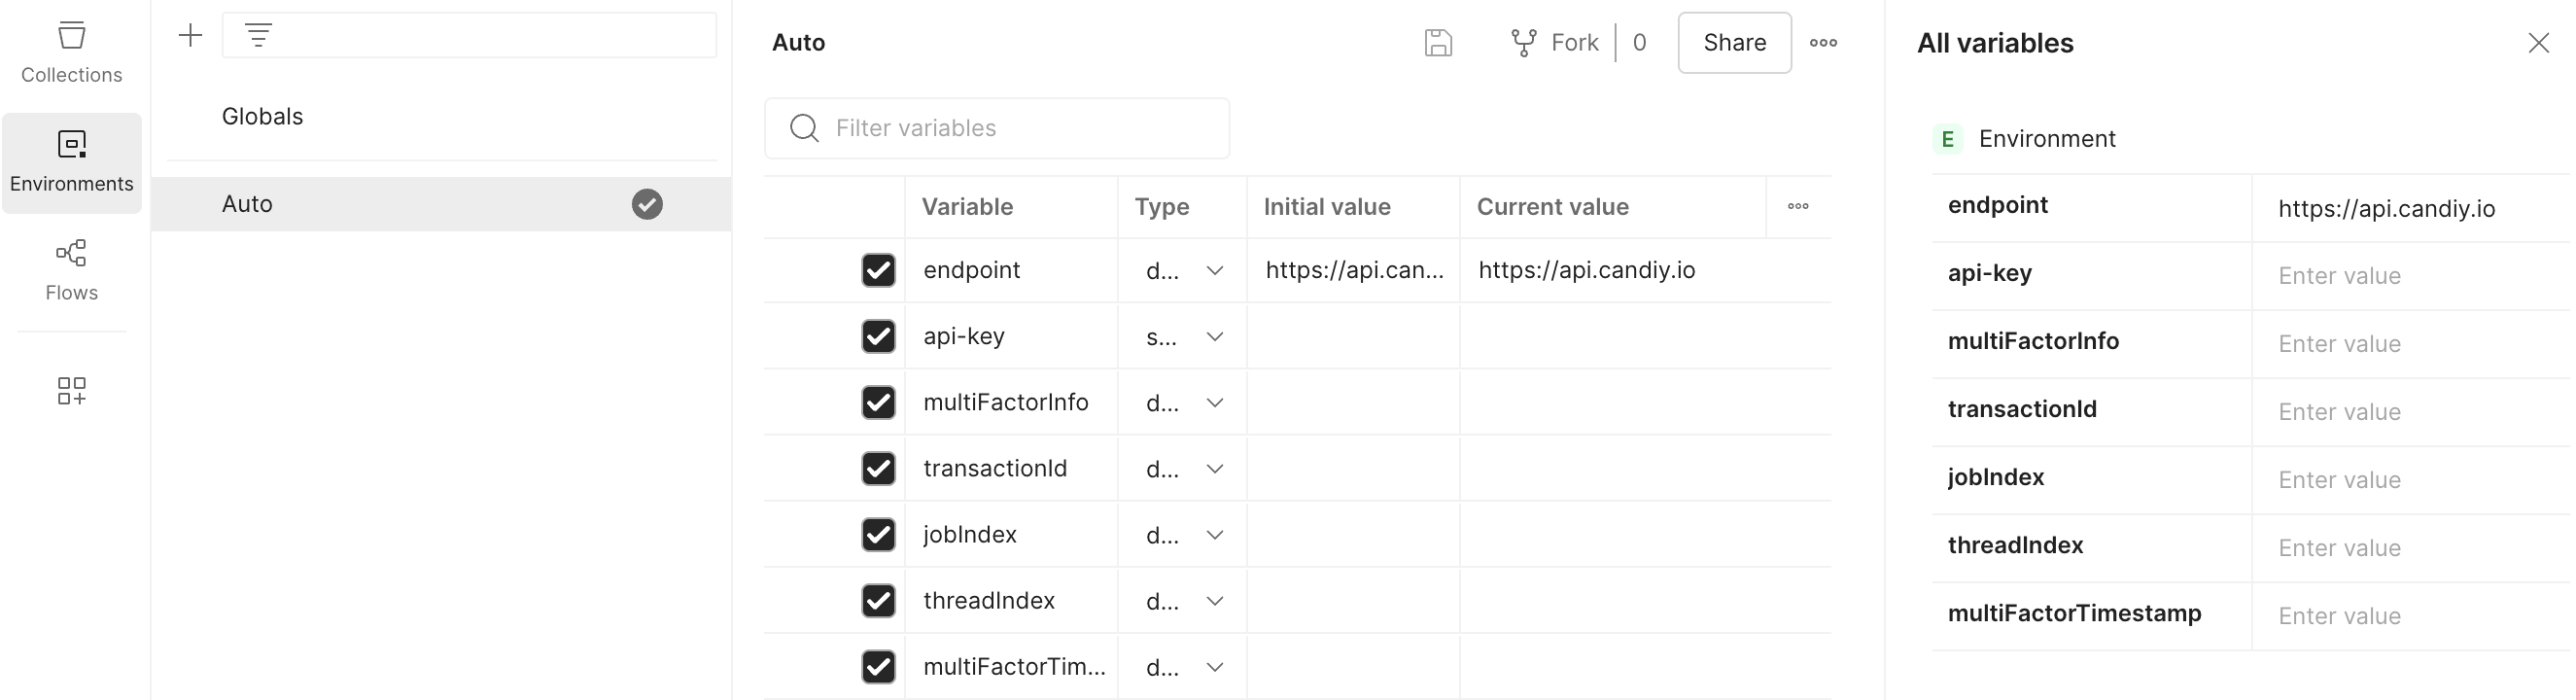
Task: Create a new environment with the plus icon
Action: tap(190, 35)
